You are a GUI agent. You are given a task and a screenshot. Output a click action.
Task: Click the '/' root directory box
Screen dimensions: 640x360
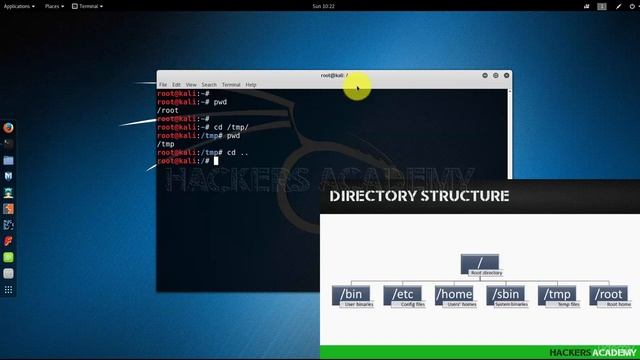(x=480, y=264)
